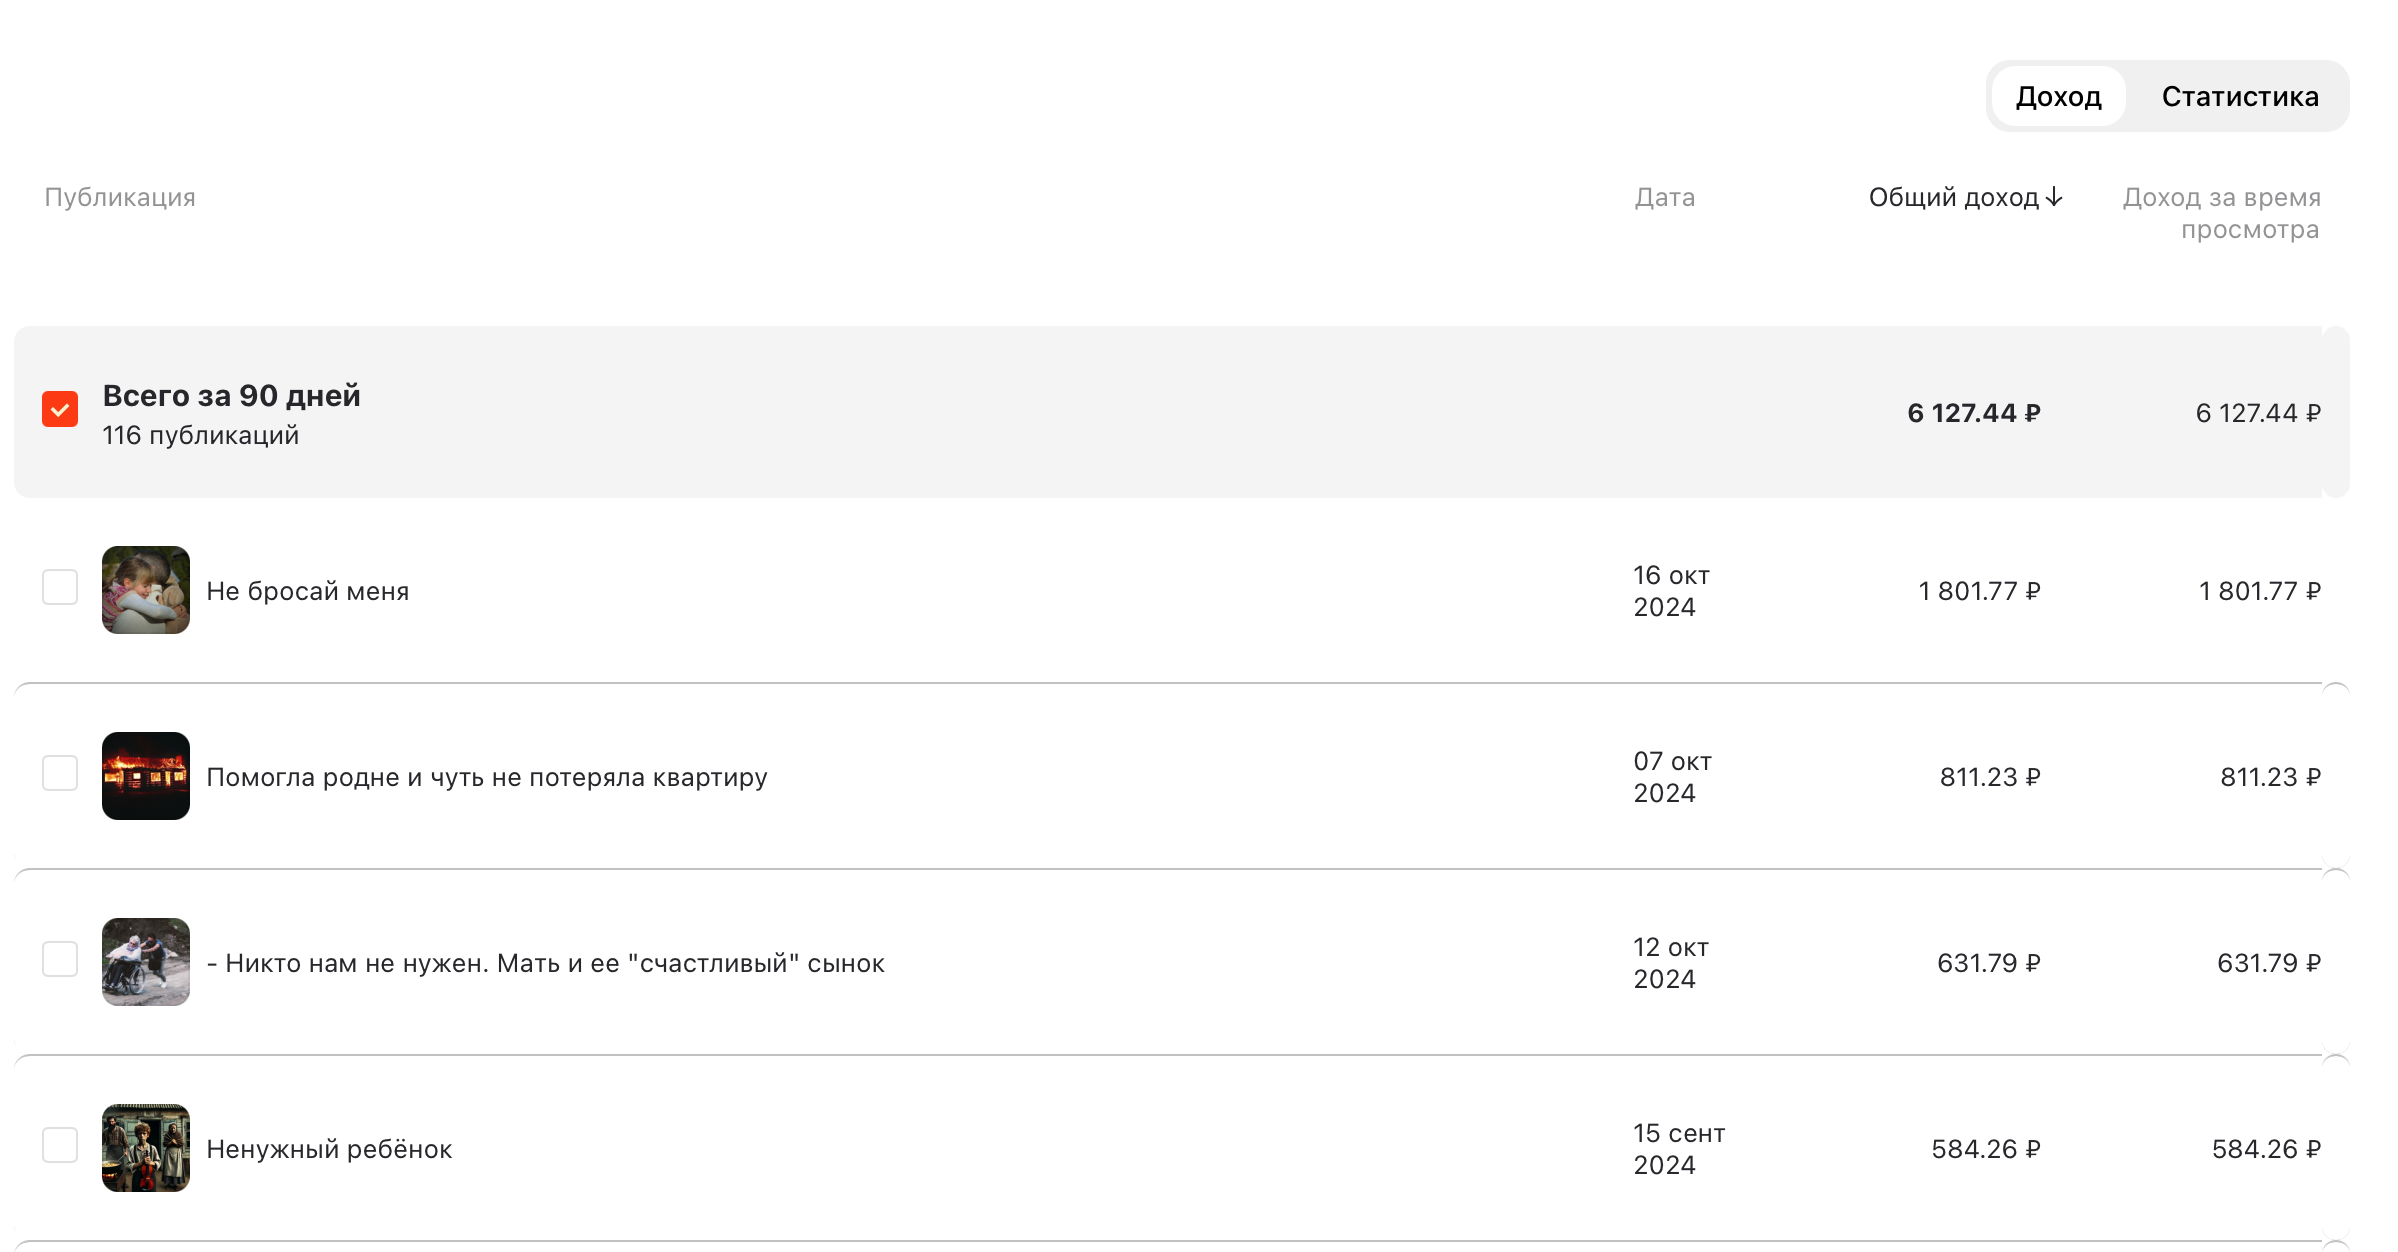The image size is (2398, 1252).
Task: Click the sort arrow beside Общий доход
Action: [2053, 197]
